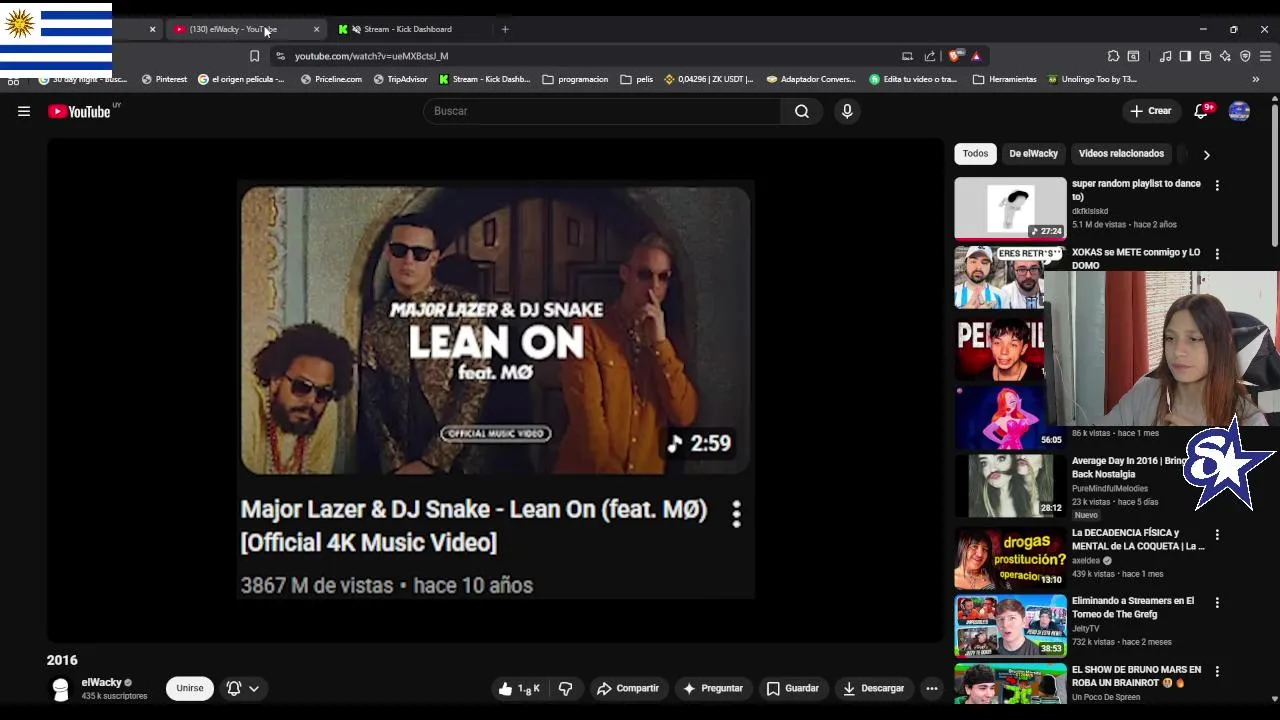The height and width of the screenshot is (720, 1280).
Task: Open the browser main menu
Action: click(x=1265, y=56)
